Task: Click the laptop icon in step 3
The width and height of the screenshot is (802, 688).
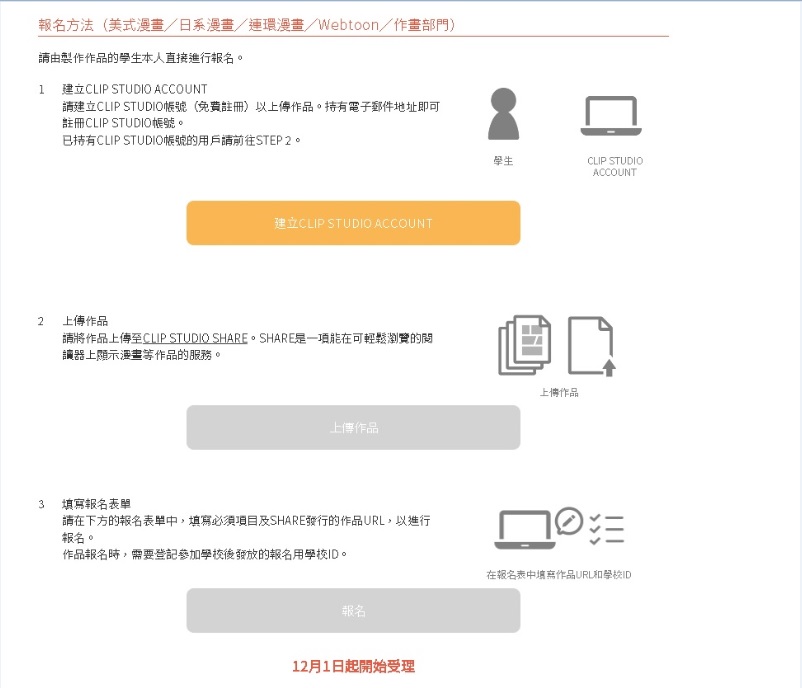Action: point(524,529)
